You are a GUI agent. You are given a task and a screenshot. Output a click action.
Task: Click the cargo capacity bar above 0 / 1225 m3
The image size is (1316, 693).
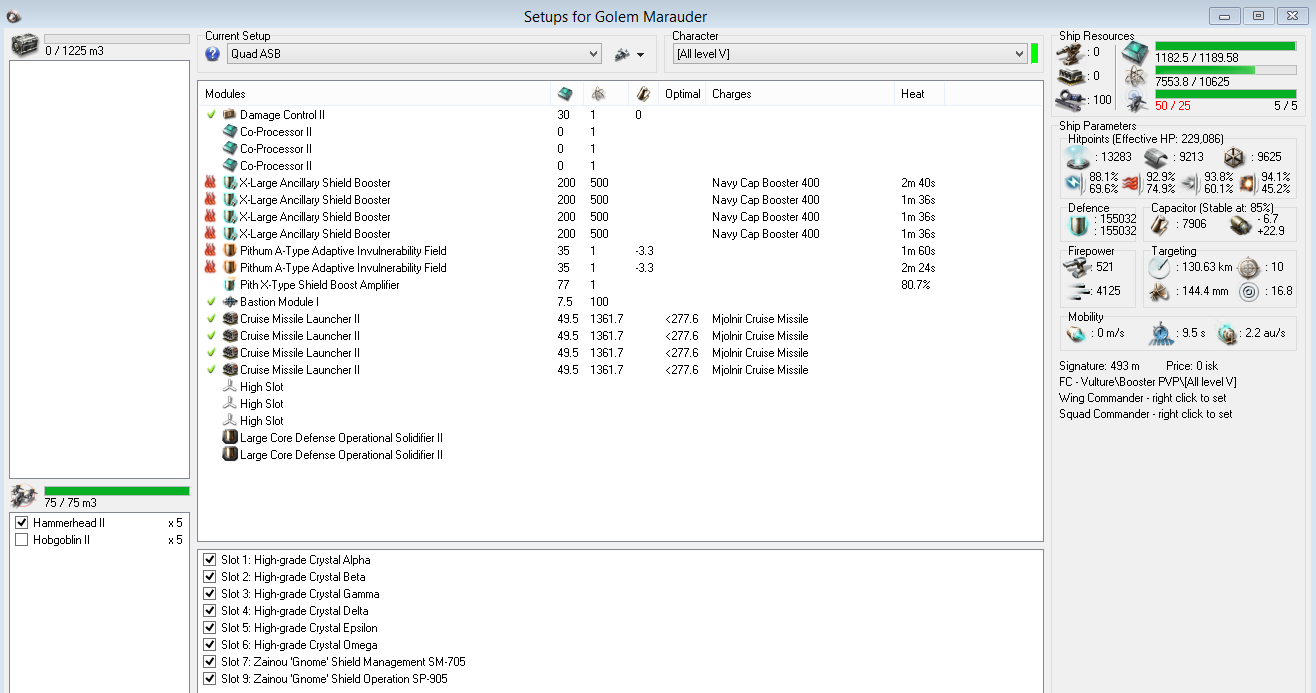coord(117,39)
